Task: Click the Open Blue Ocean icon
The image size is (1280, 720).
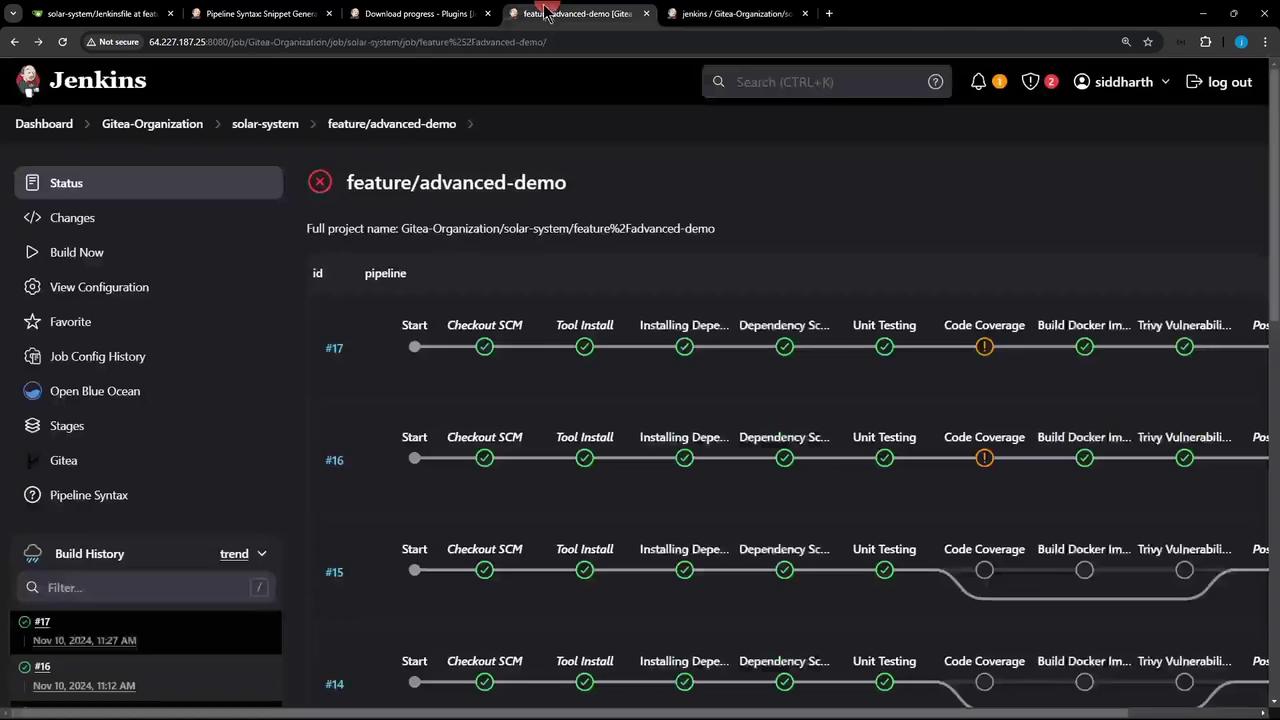Action: pos(32,391)
